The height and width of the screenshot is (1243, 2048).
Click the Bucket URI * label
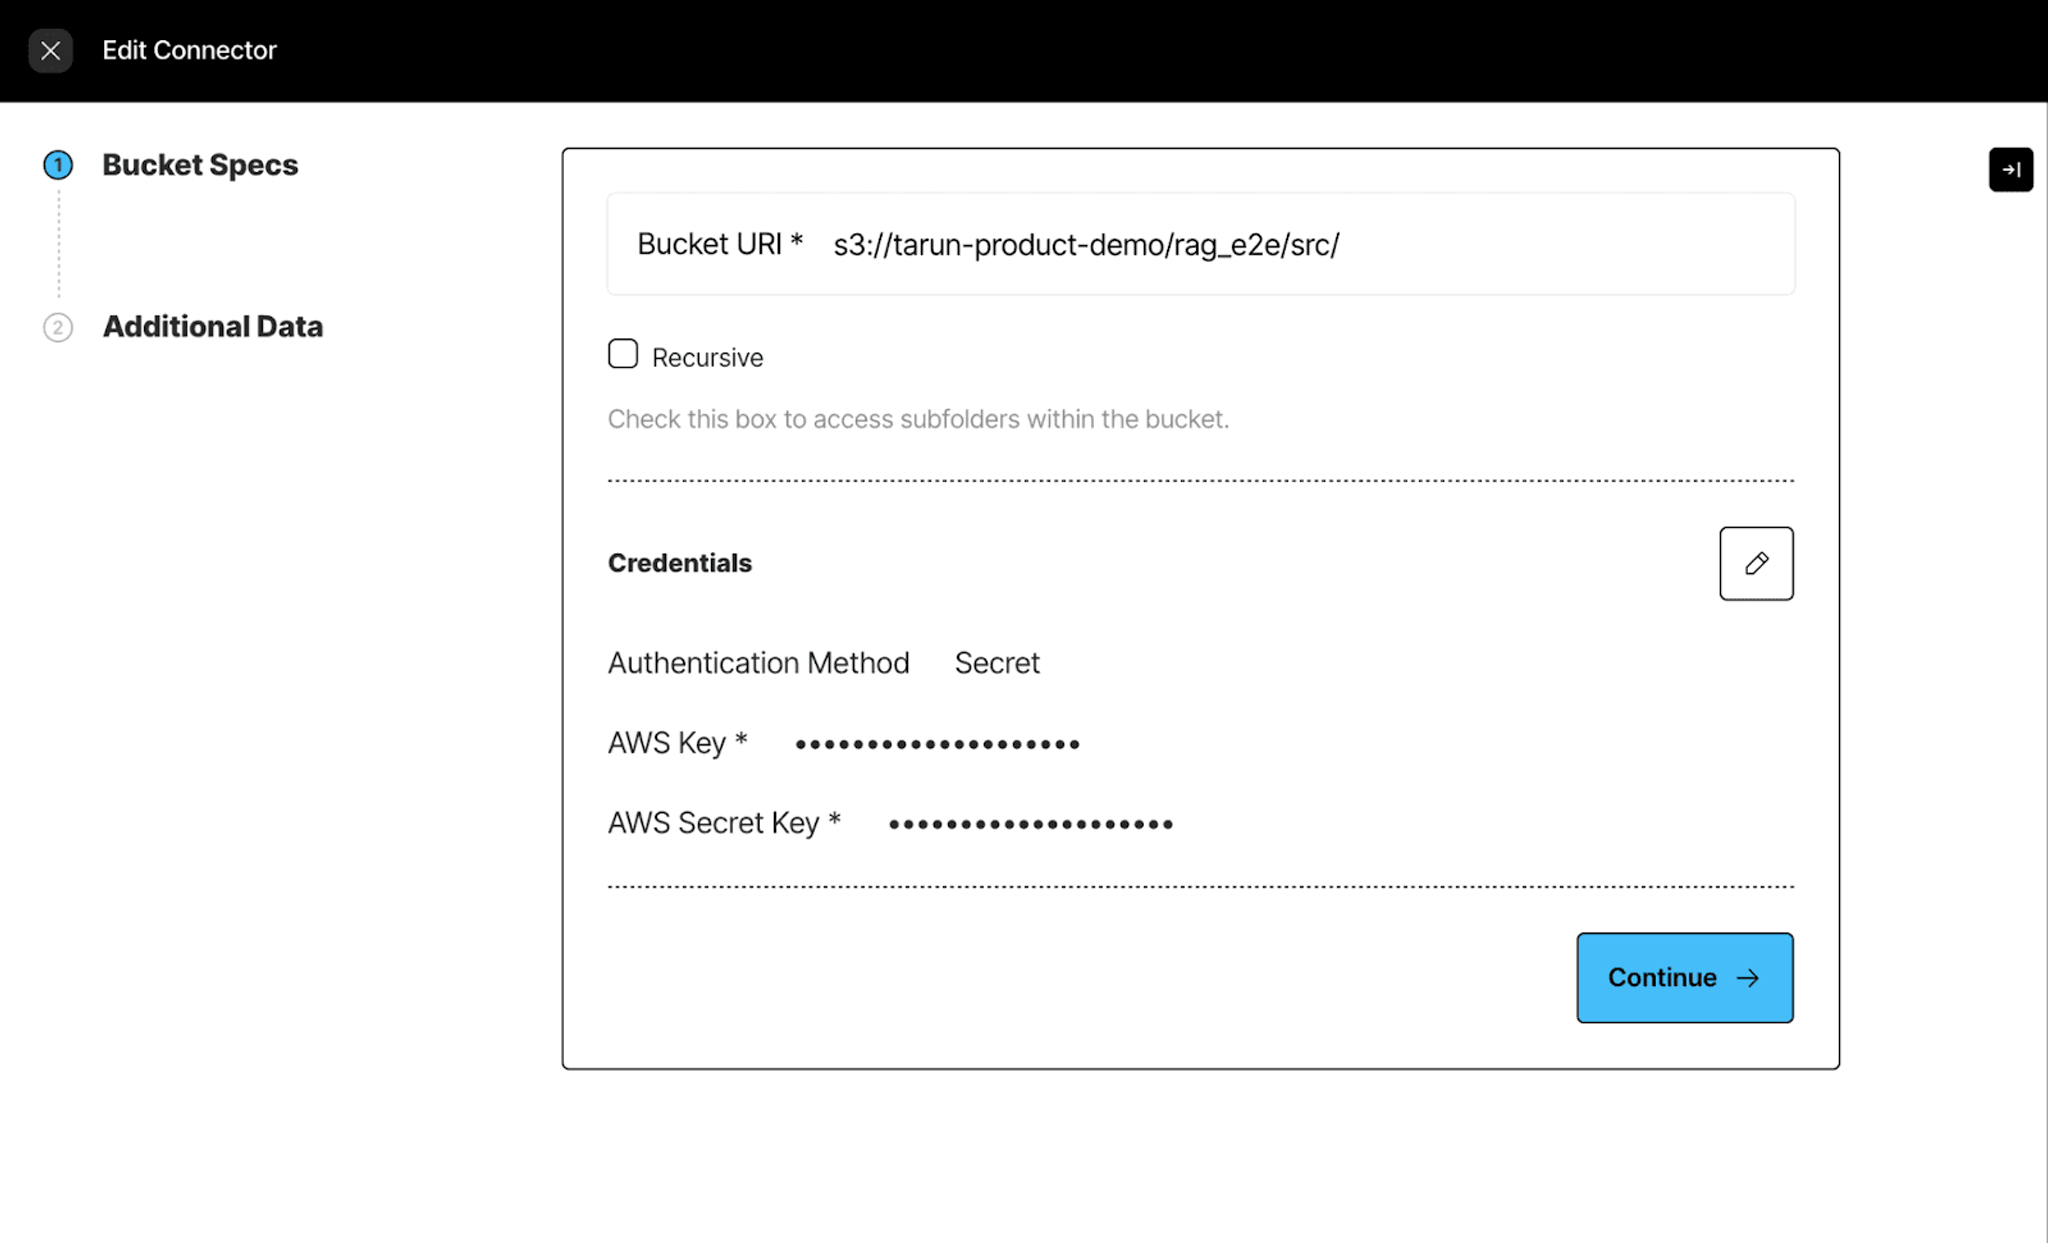[720, 244]
